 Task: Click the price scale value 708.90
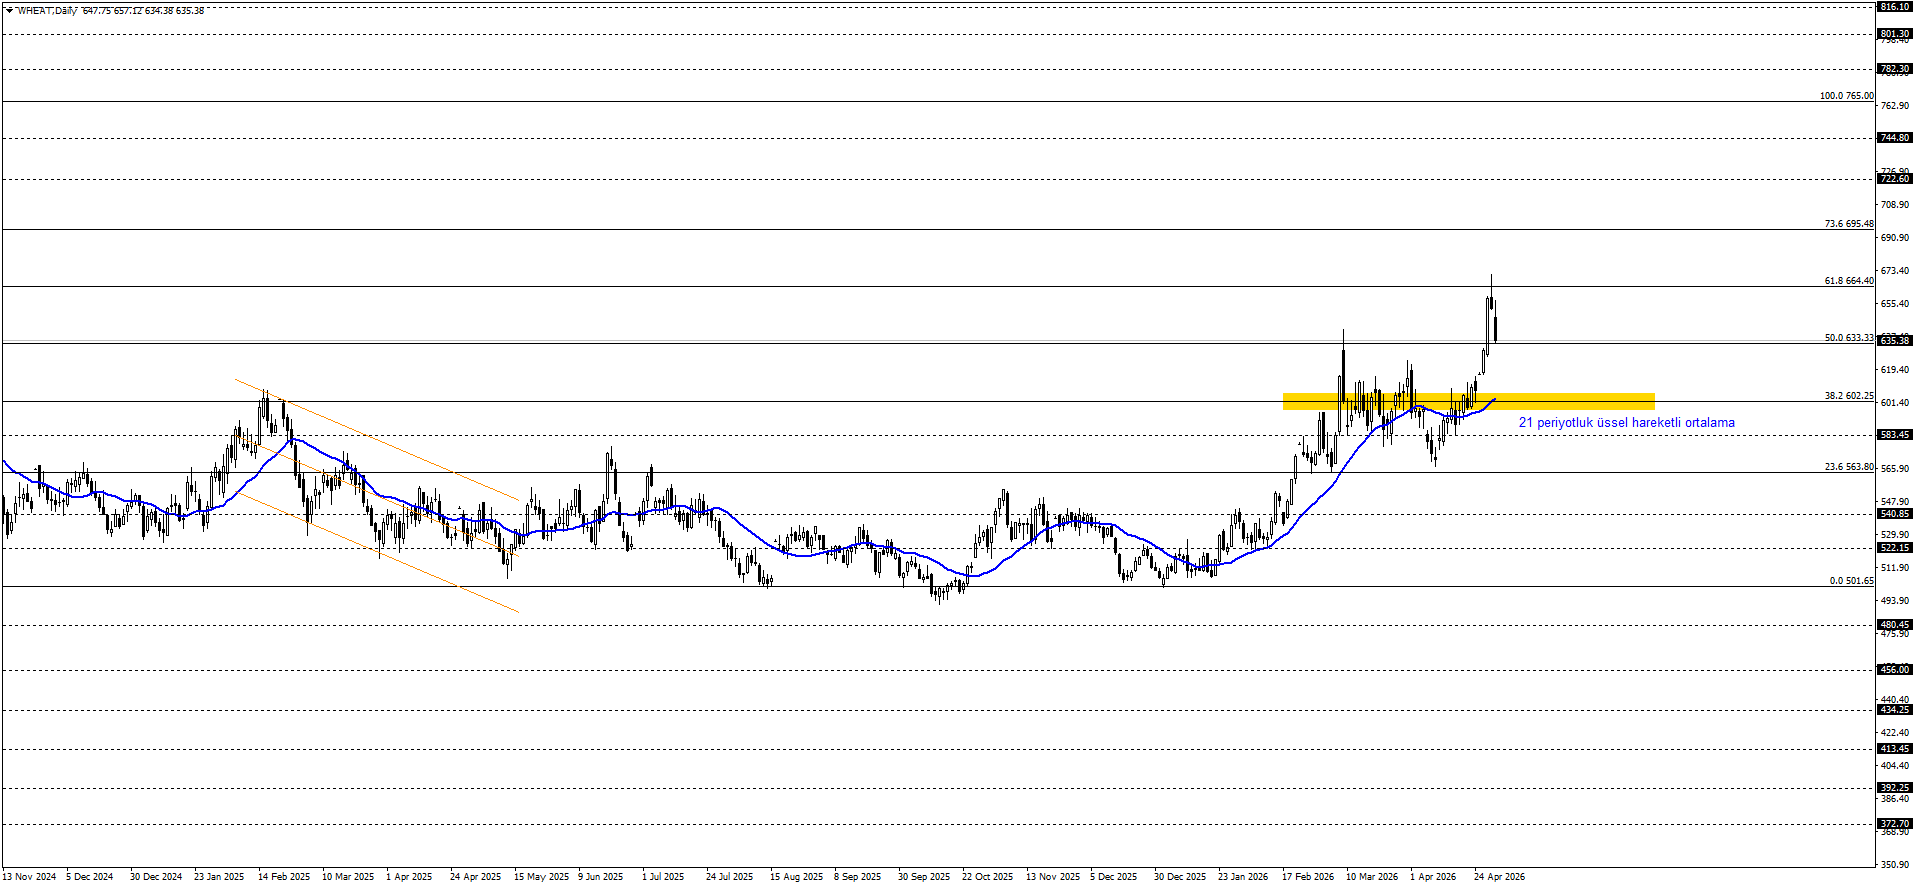coord(1895,205)
